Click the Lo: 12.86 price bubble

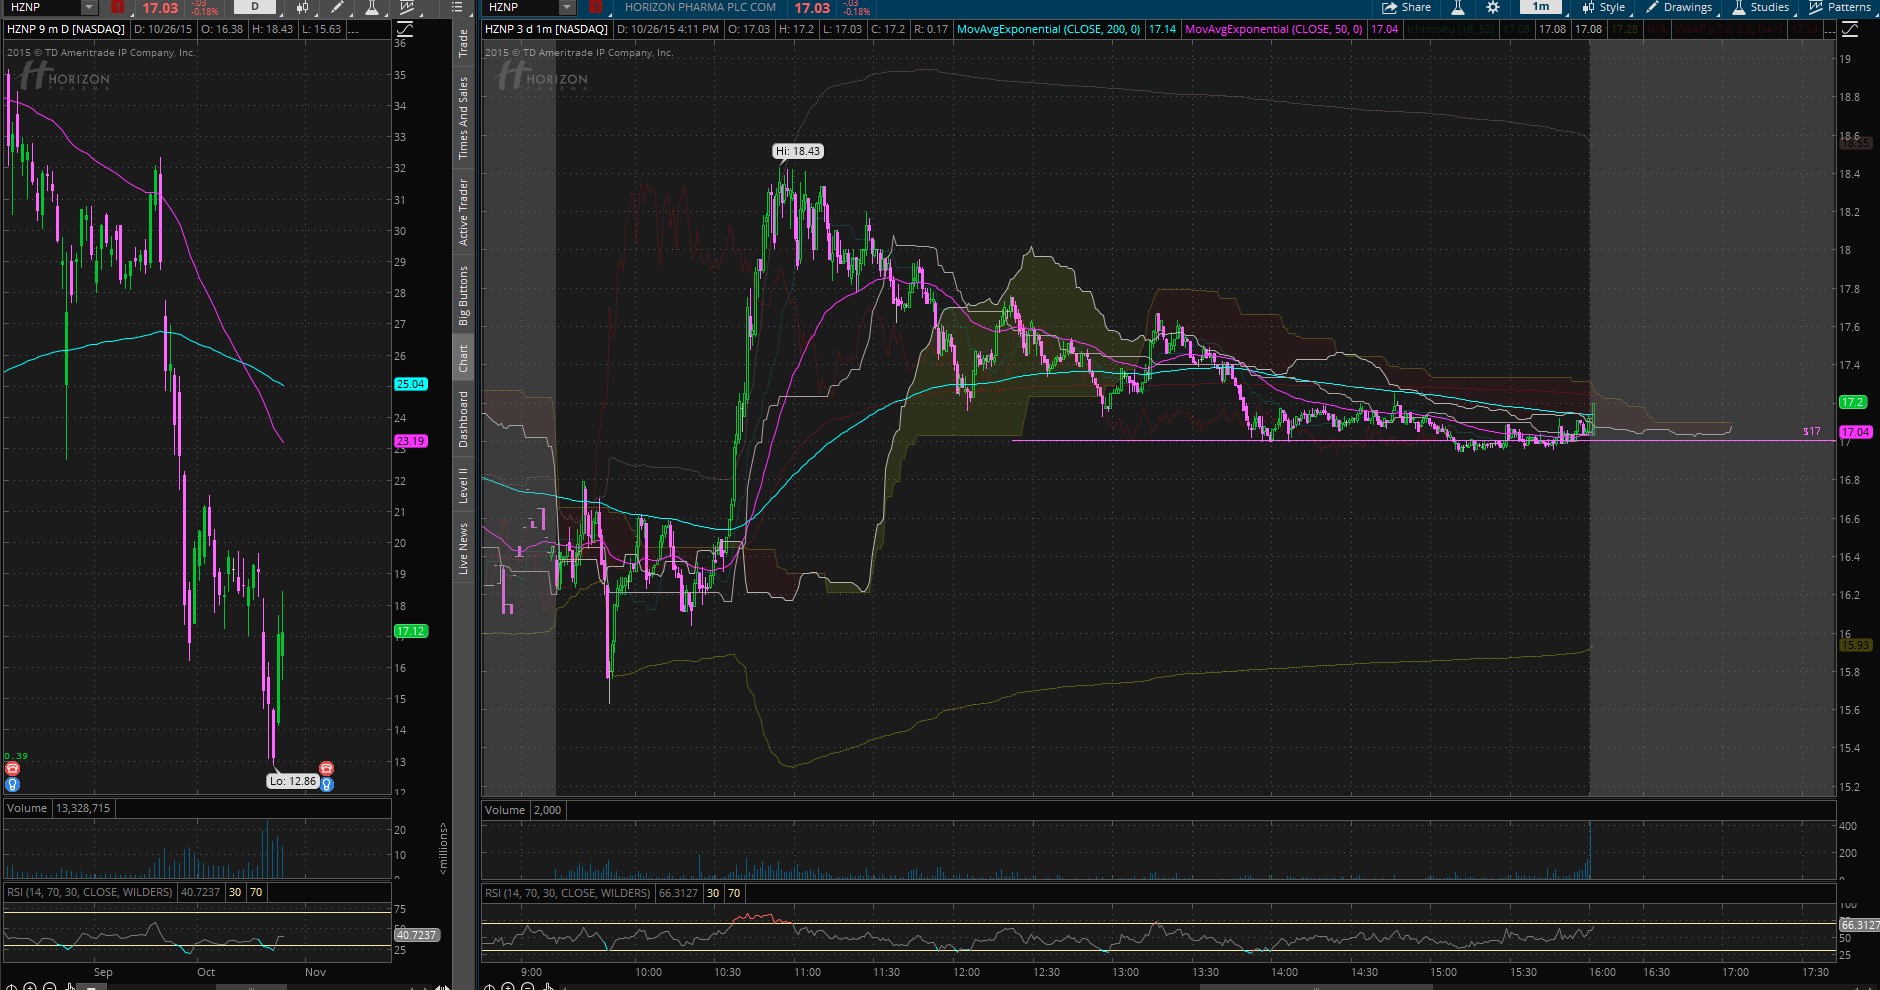[x=292, y=781]
